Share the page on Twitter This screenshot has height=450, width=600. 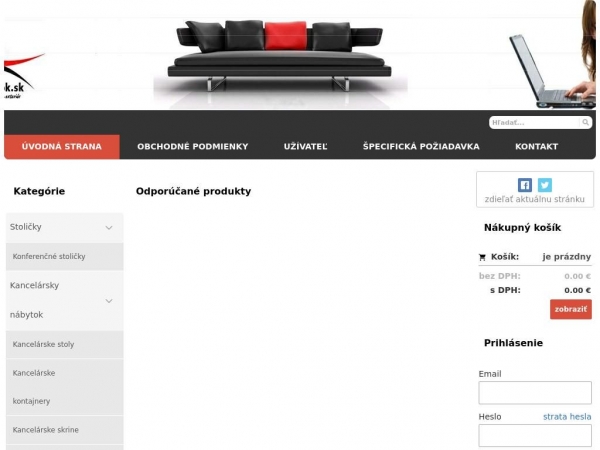tap(545, 185)
